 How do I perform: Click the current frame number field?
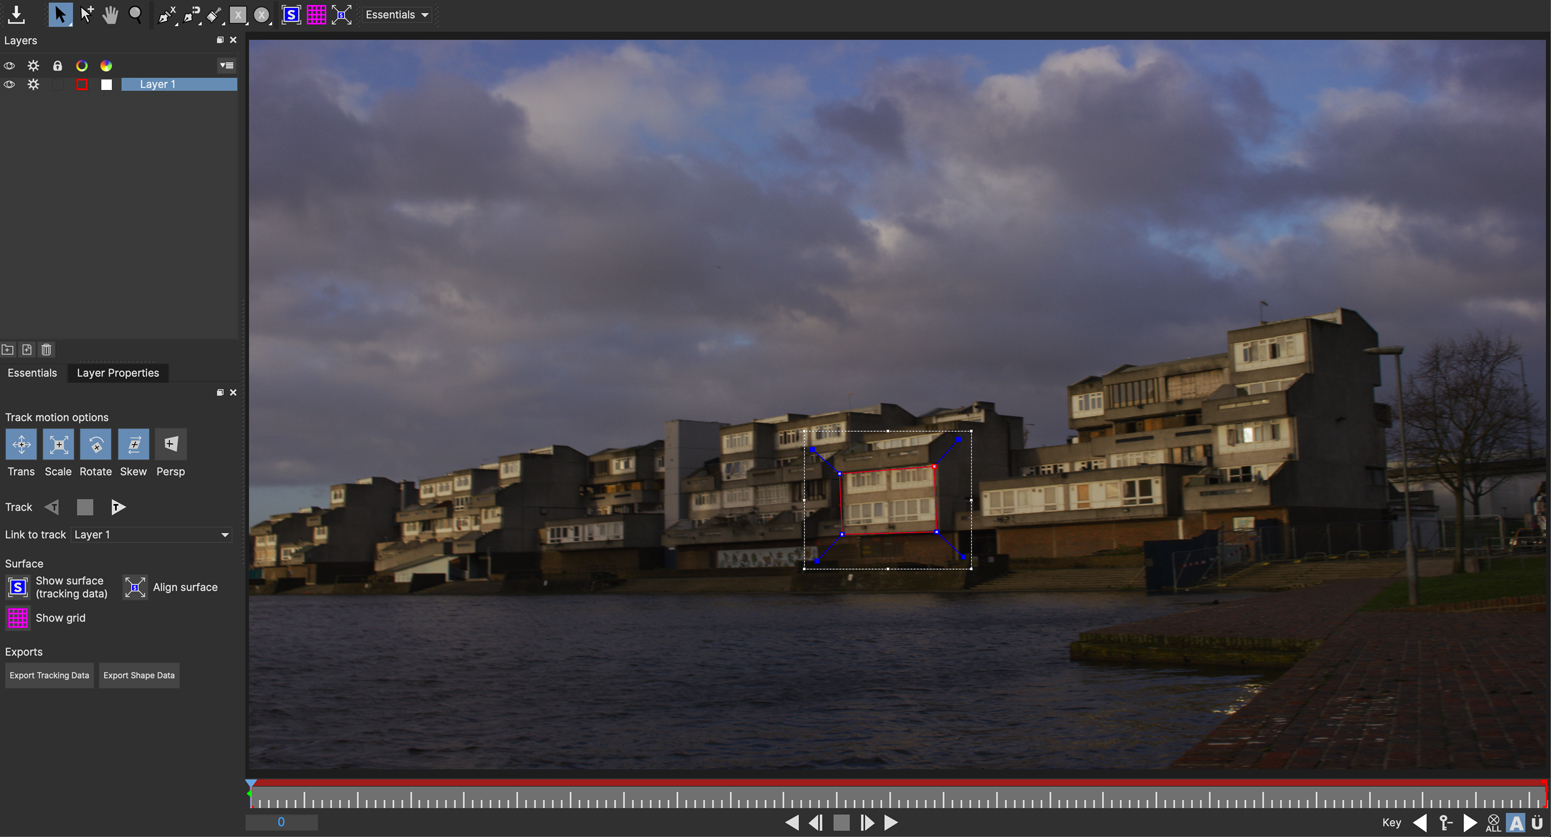coord(281,822)
